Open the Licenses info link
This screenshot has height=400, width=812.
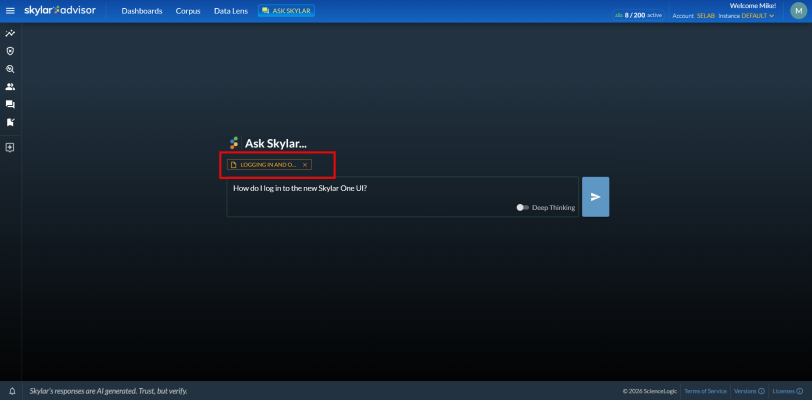click(787, 391)
